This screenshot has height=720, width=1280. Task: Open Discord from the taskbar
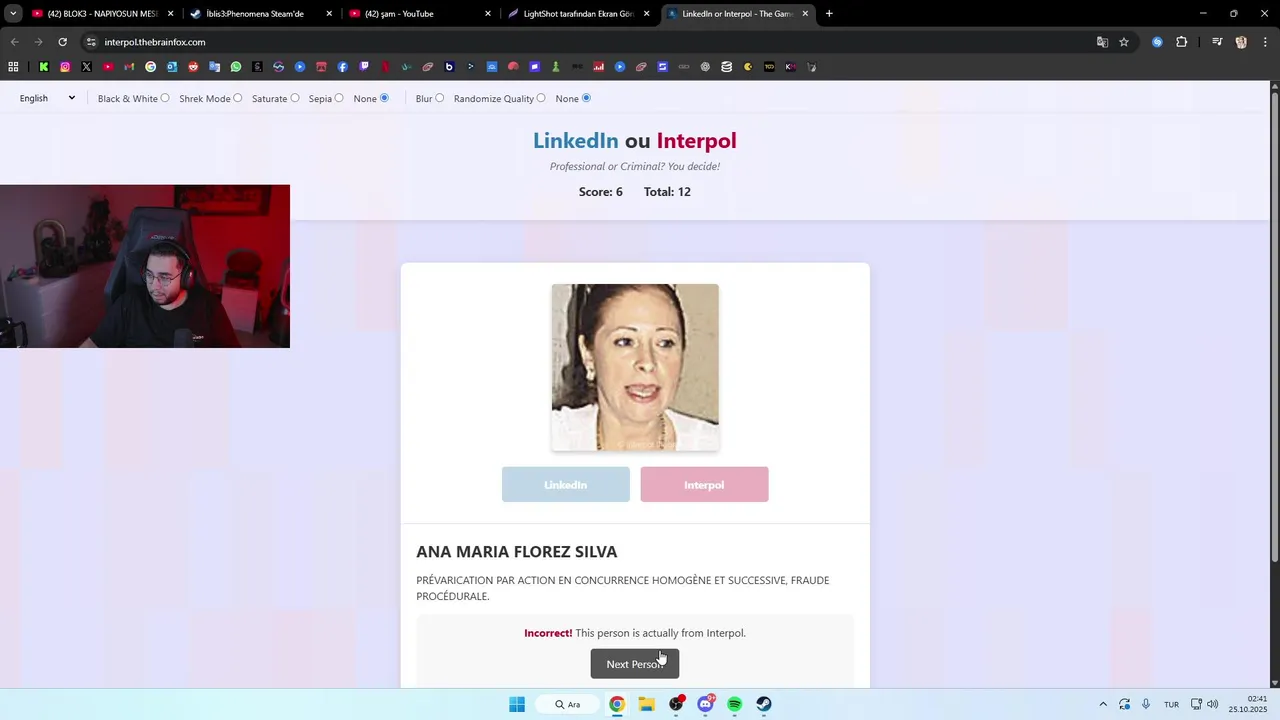(x=706, y=704)
